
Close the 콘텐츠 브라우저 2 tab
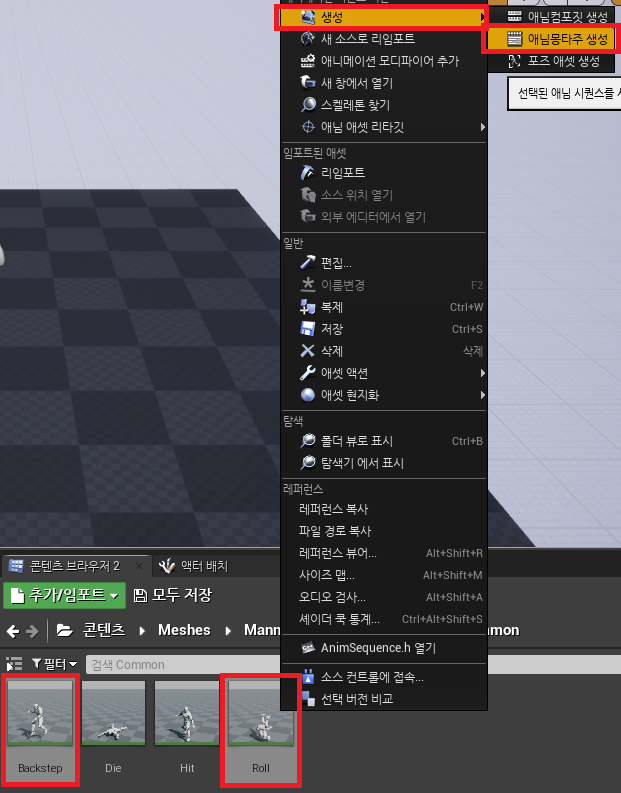point(139,566)
